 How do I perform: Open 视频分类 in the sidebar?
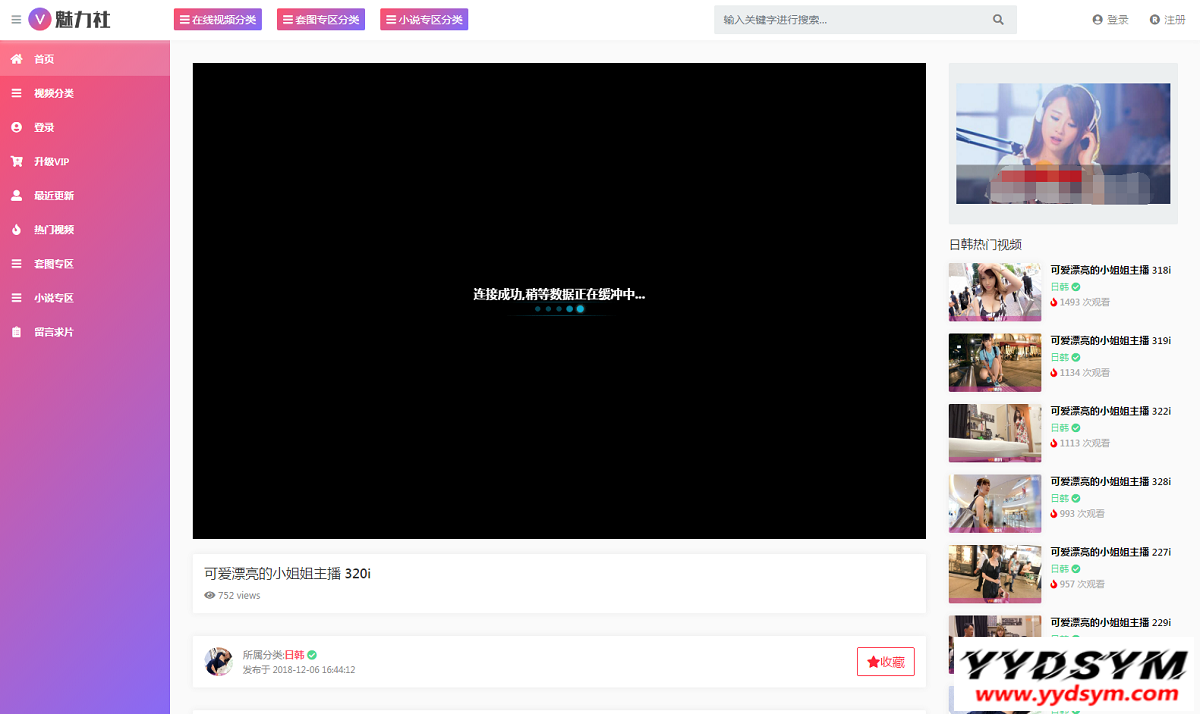(x=53, y=93)
